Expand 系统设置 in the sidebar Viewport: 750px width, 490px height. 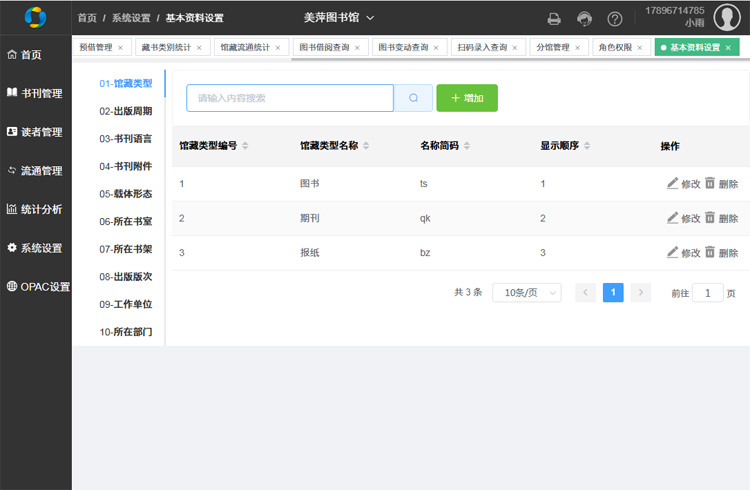click(x=36, y=248)
